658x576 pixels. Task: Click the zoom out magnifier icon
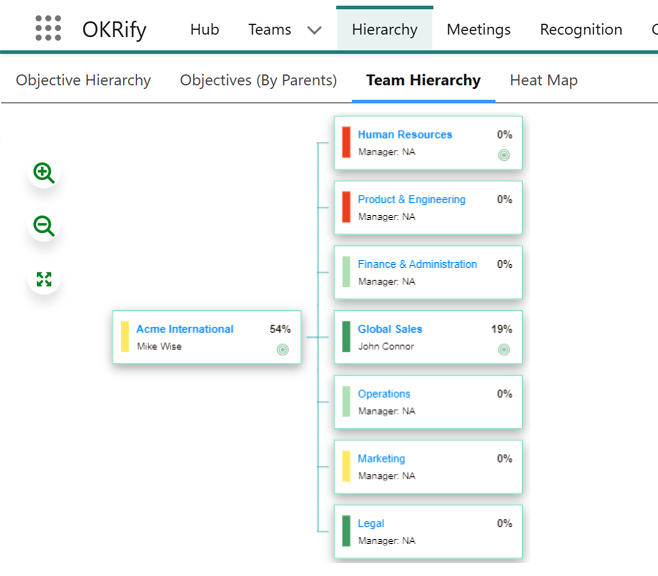(x=44, y=227)
